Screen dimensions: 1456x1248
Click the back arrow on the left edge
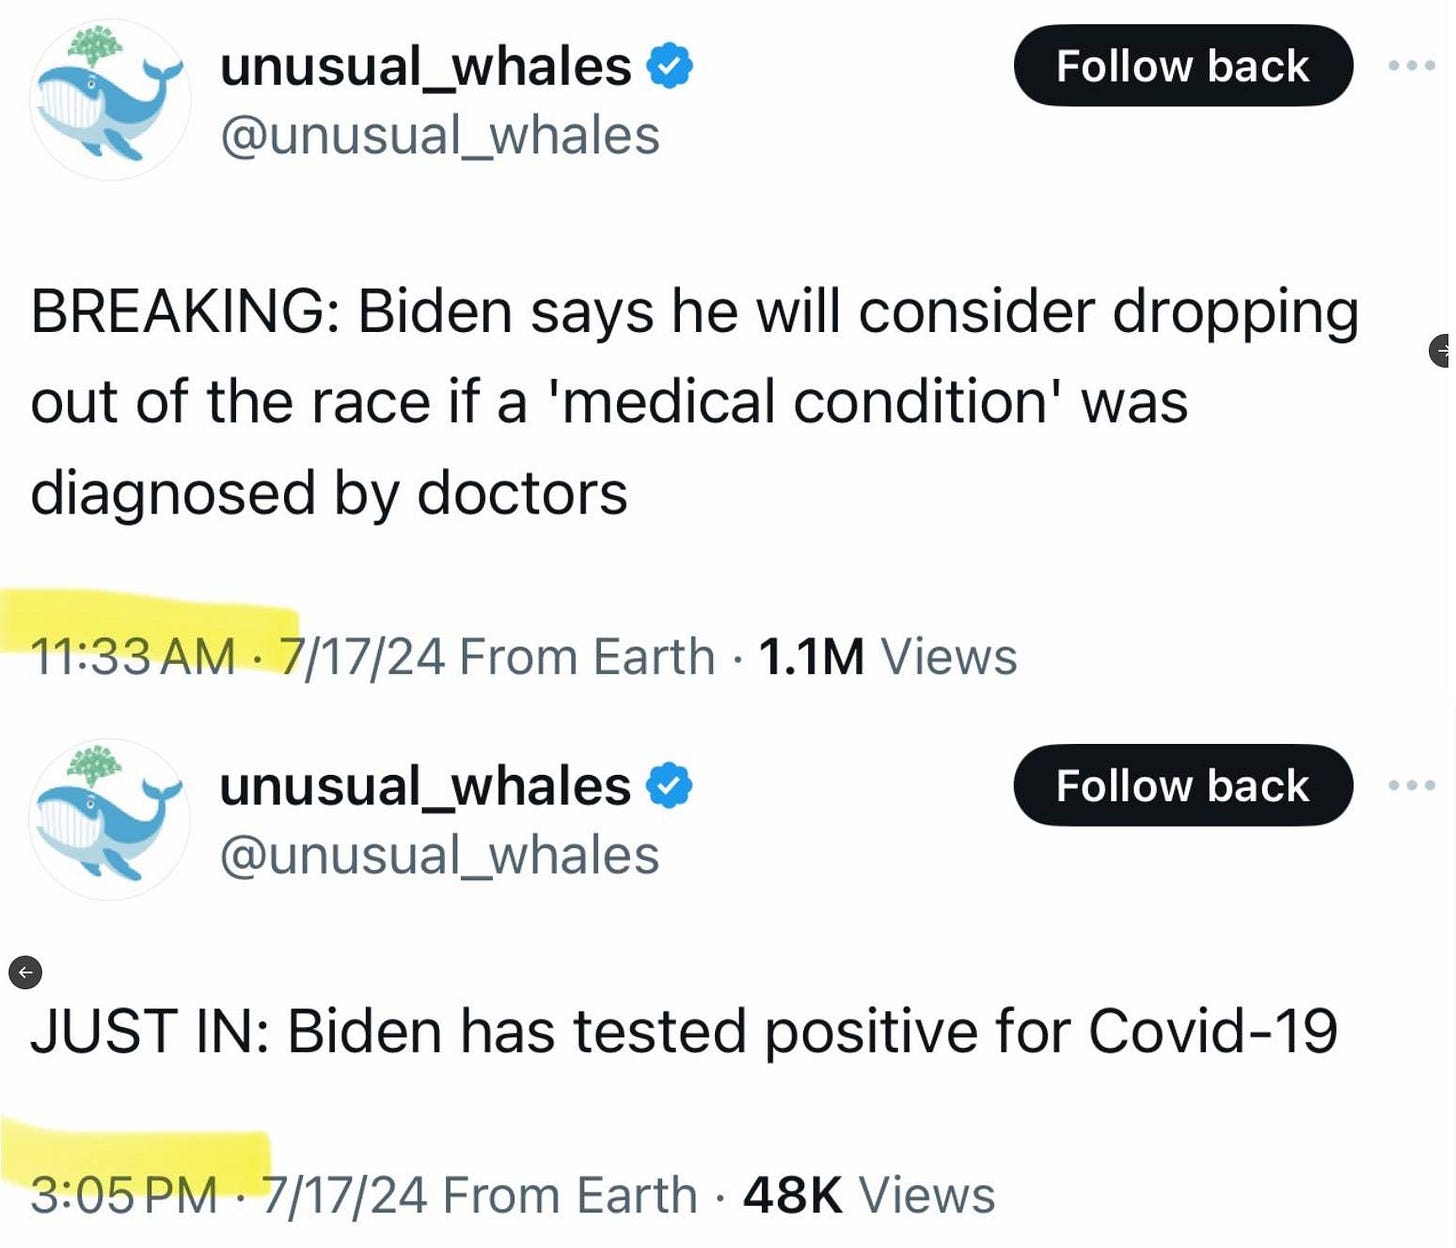click(24, 971)
